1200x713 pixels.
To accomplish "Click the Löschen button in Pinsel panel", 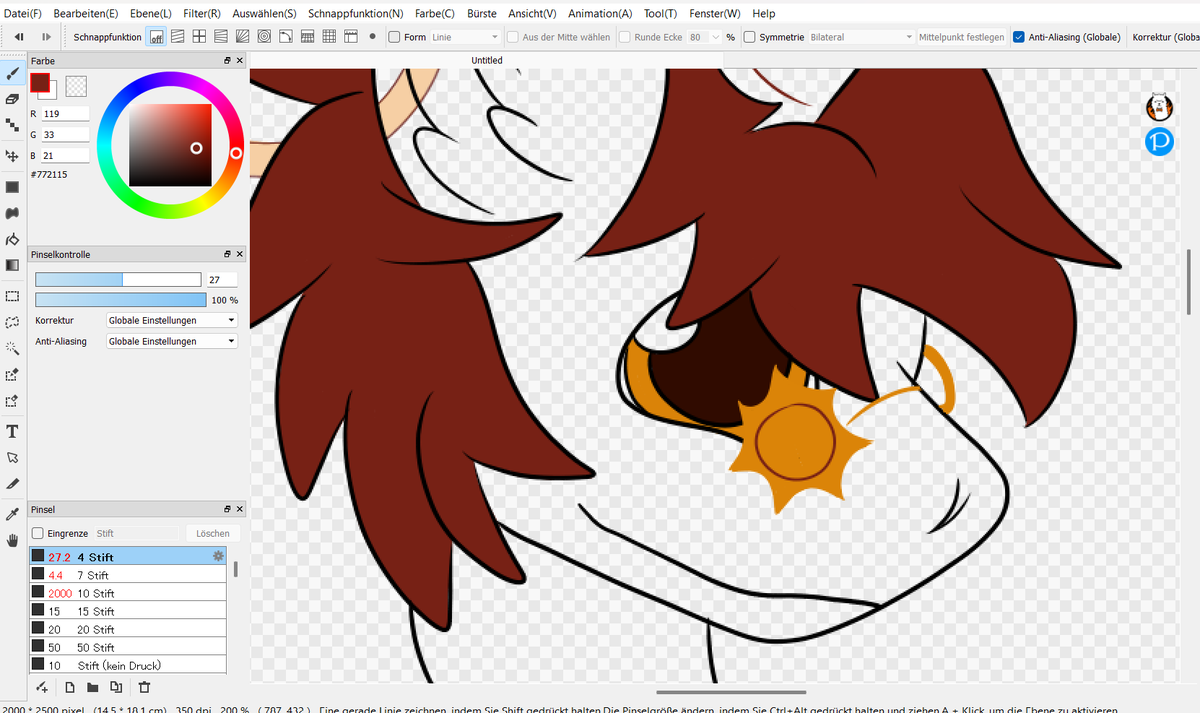I will click(212, 534).
